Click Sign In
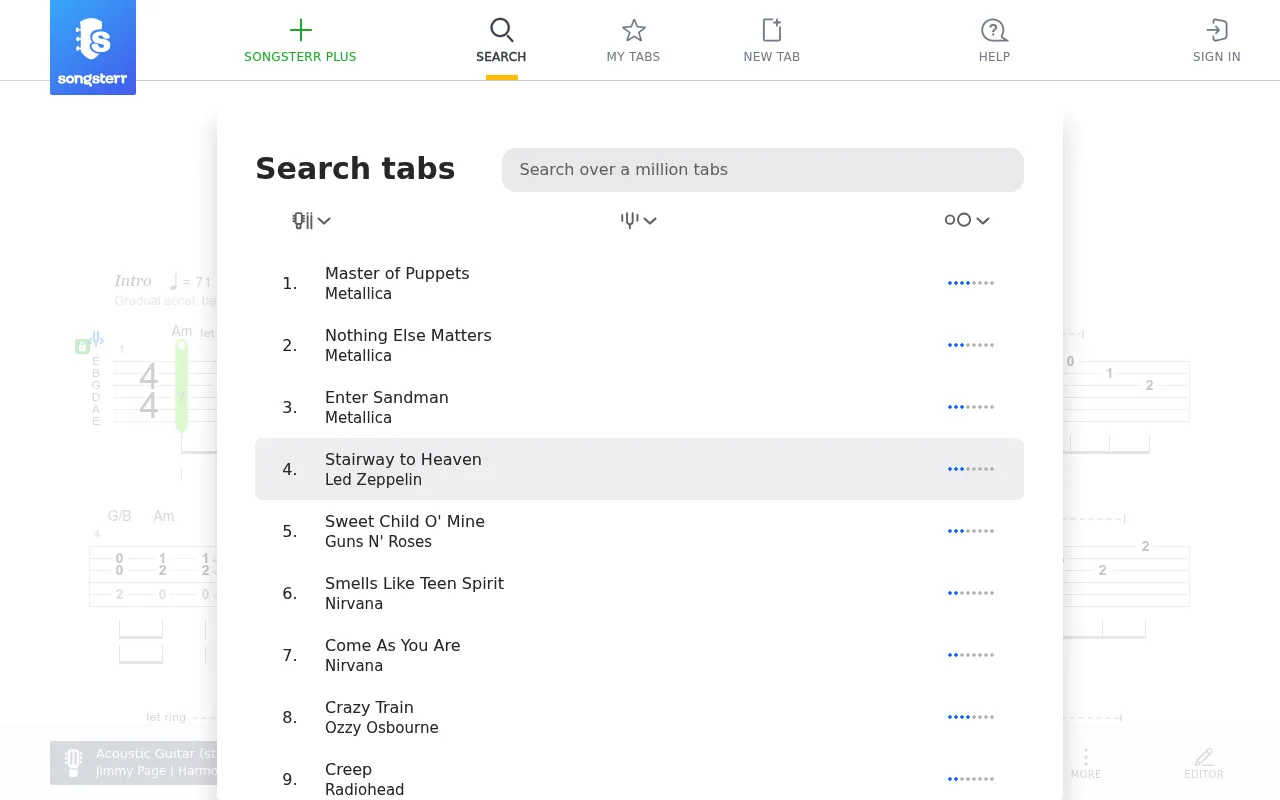 coord(1216,42)
